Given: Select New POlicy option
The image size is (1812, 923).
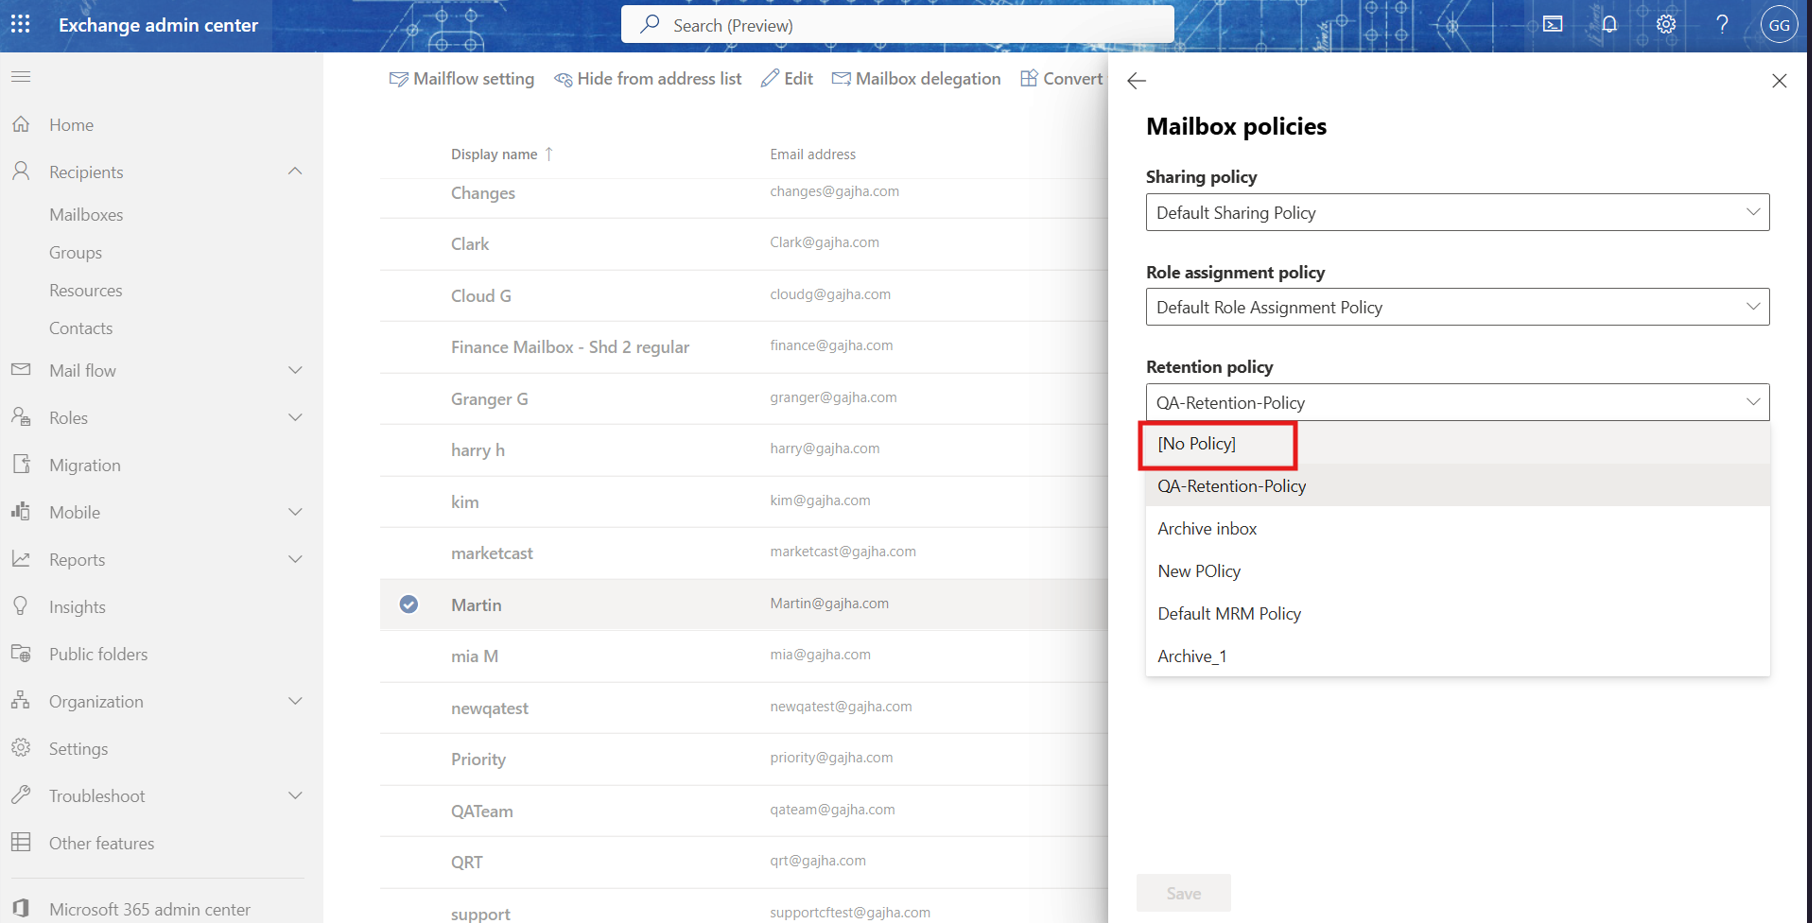Looking at the screenshot, I should 1457,571.
